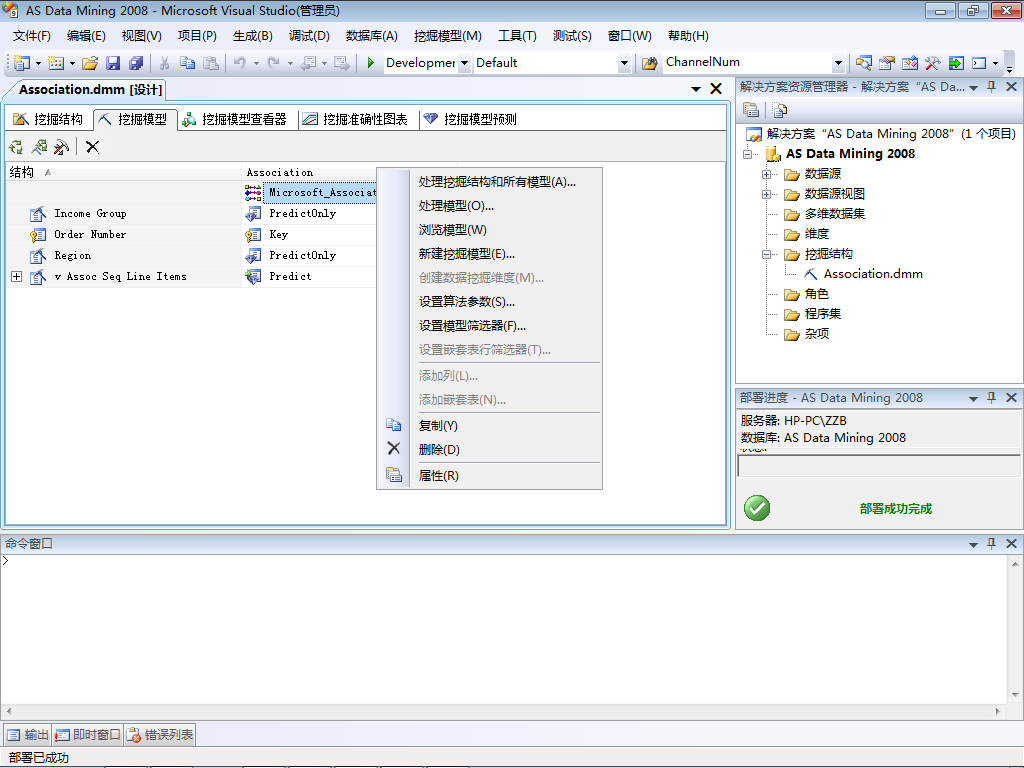Open the 错误列表 tab at bottom
Image resolution: width=1024 pixels, height=768 pixels.
(x=160, y=735)
